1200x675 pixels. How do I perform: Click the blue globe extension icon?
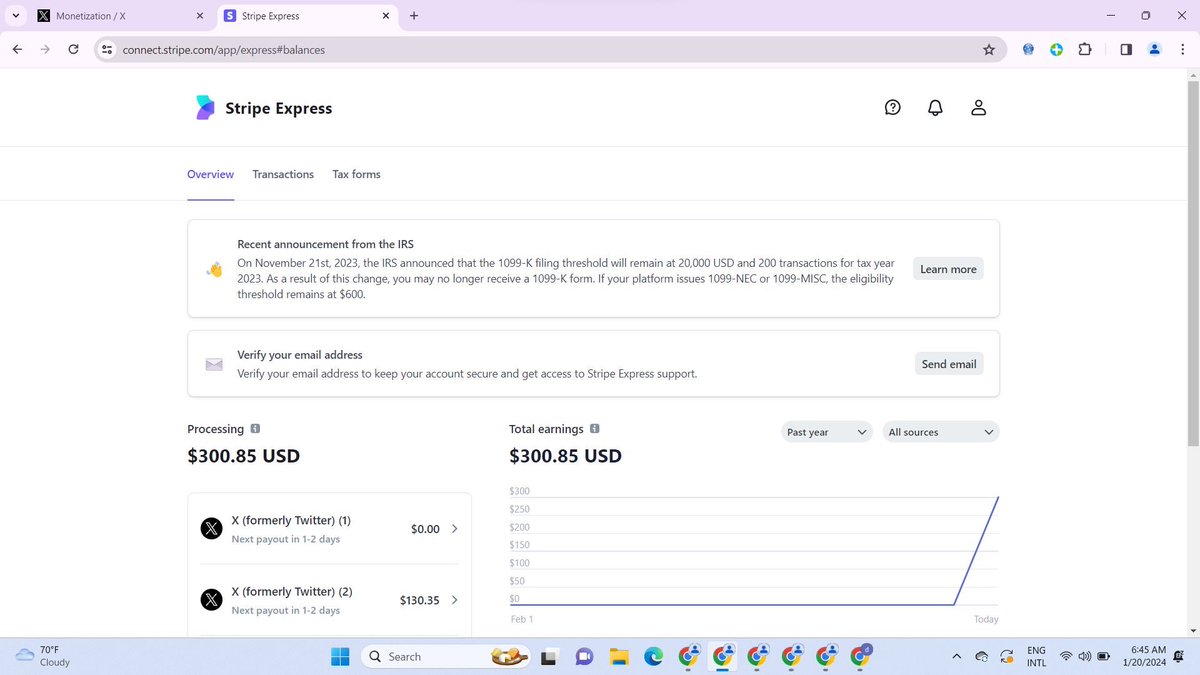tap(1028, 49)
